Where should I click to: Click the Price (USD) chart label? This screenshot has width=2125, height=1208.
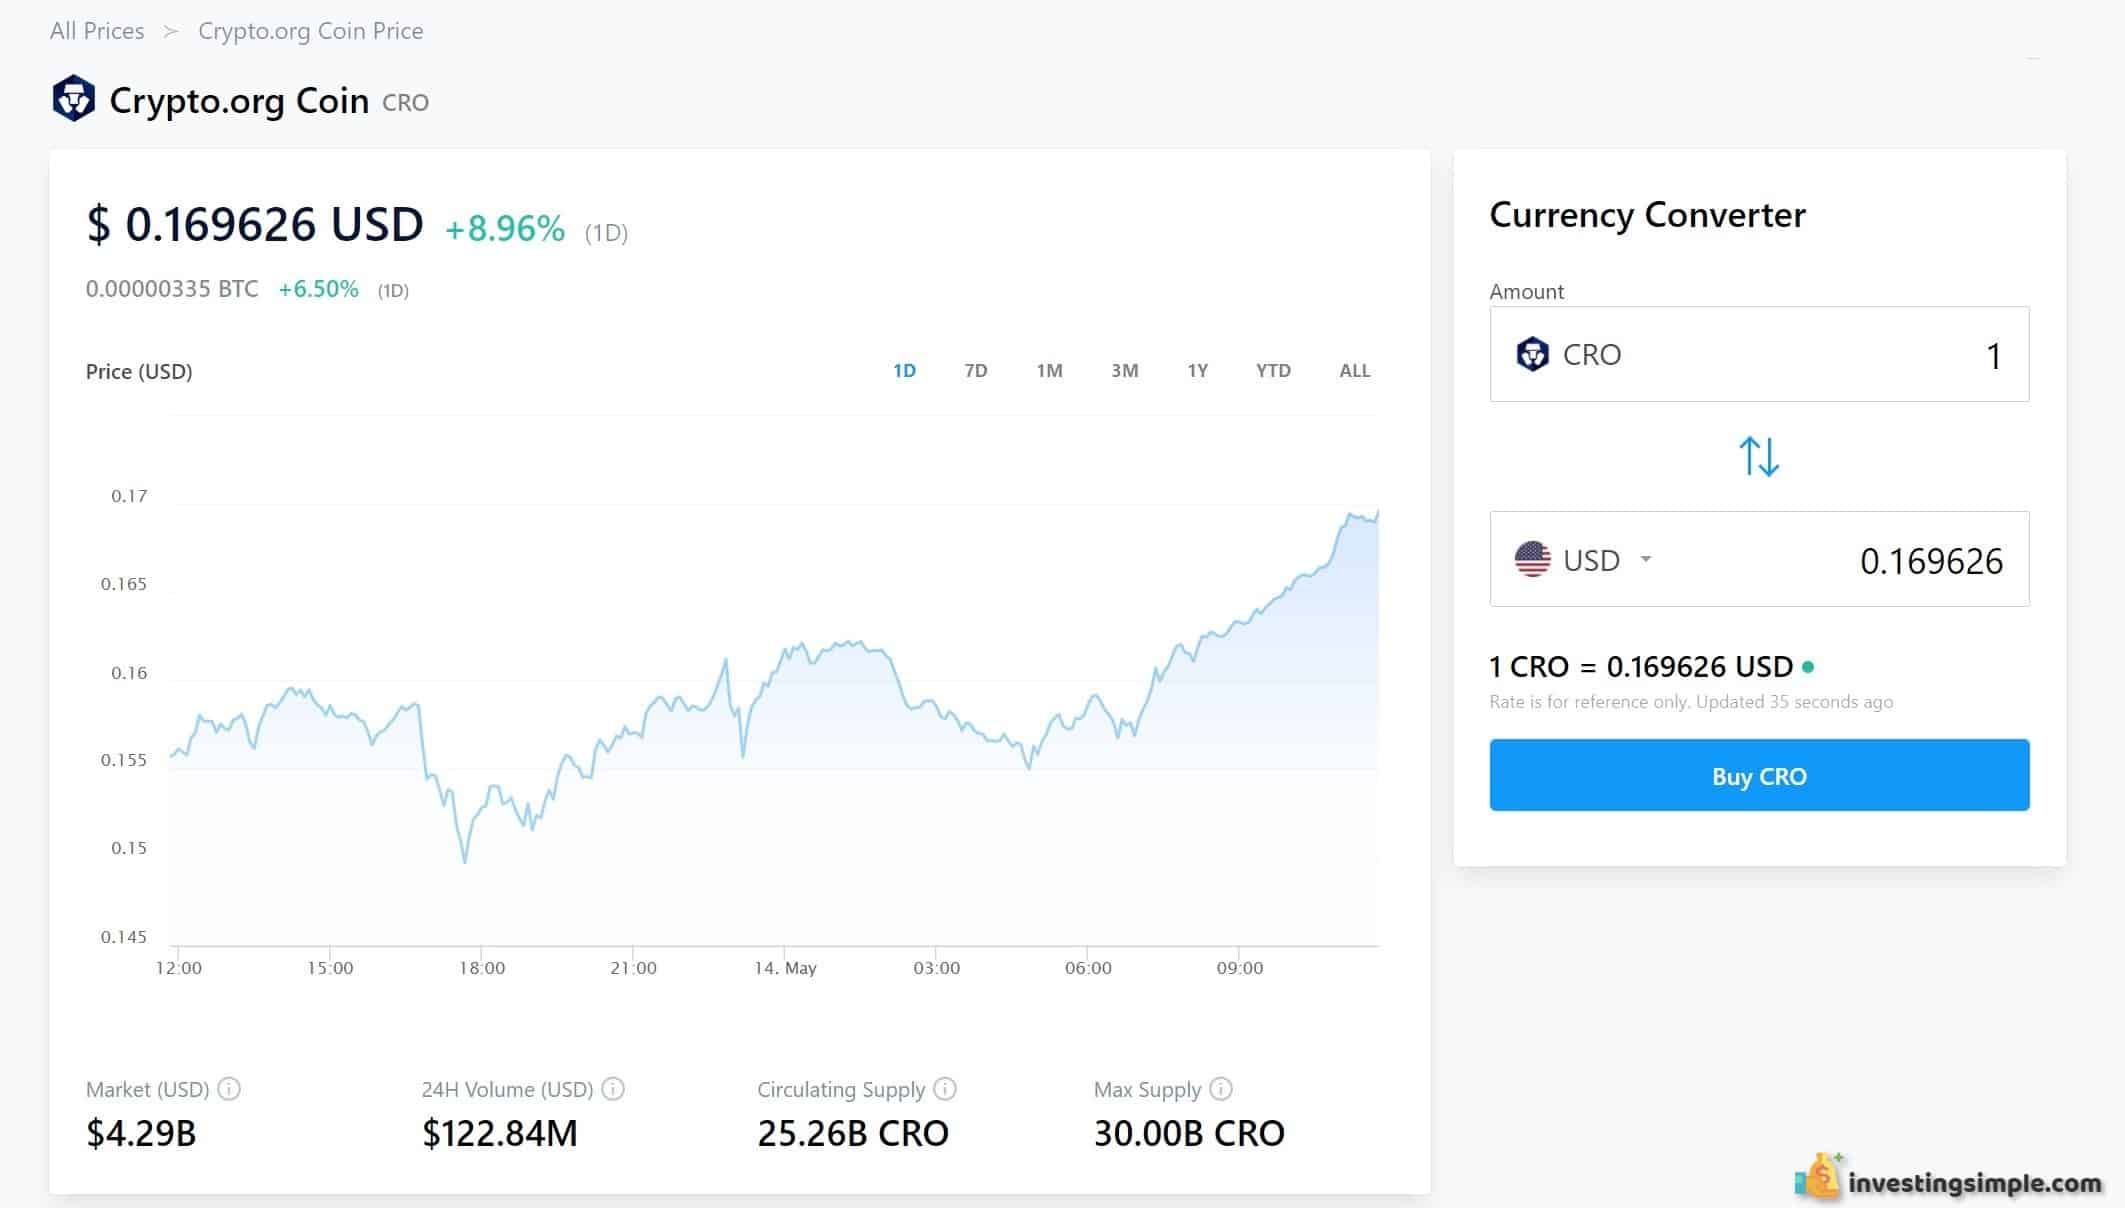point(139,371)
